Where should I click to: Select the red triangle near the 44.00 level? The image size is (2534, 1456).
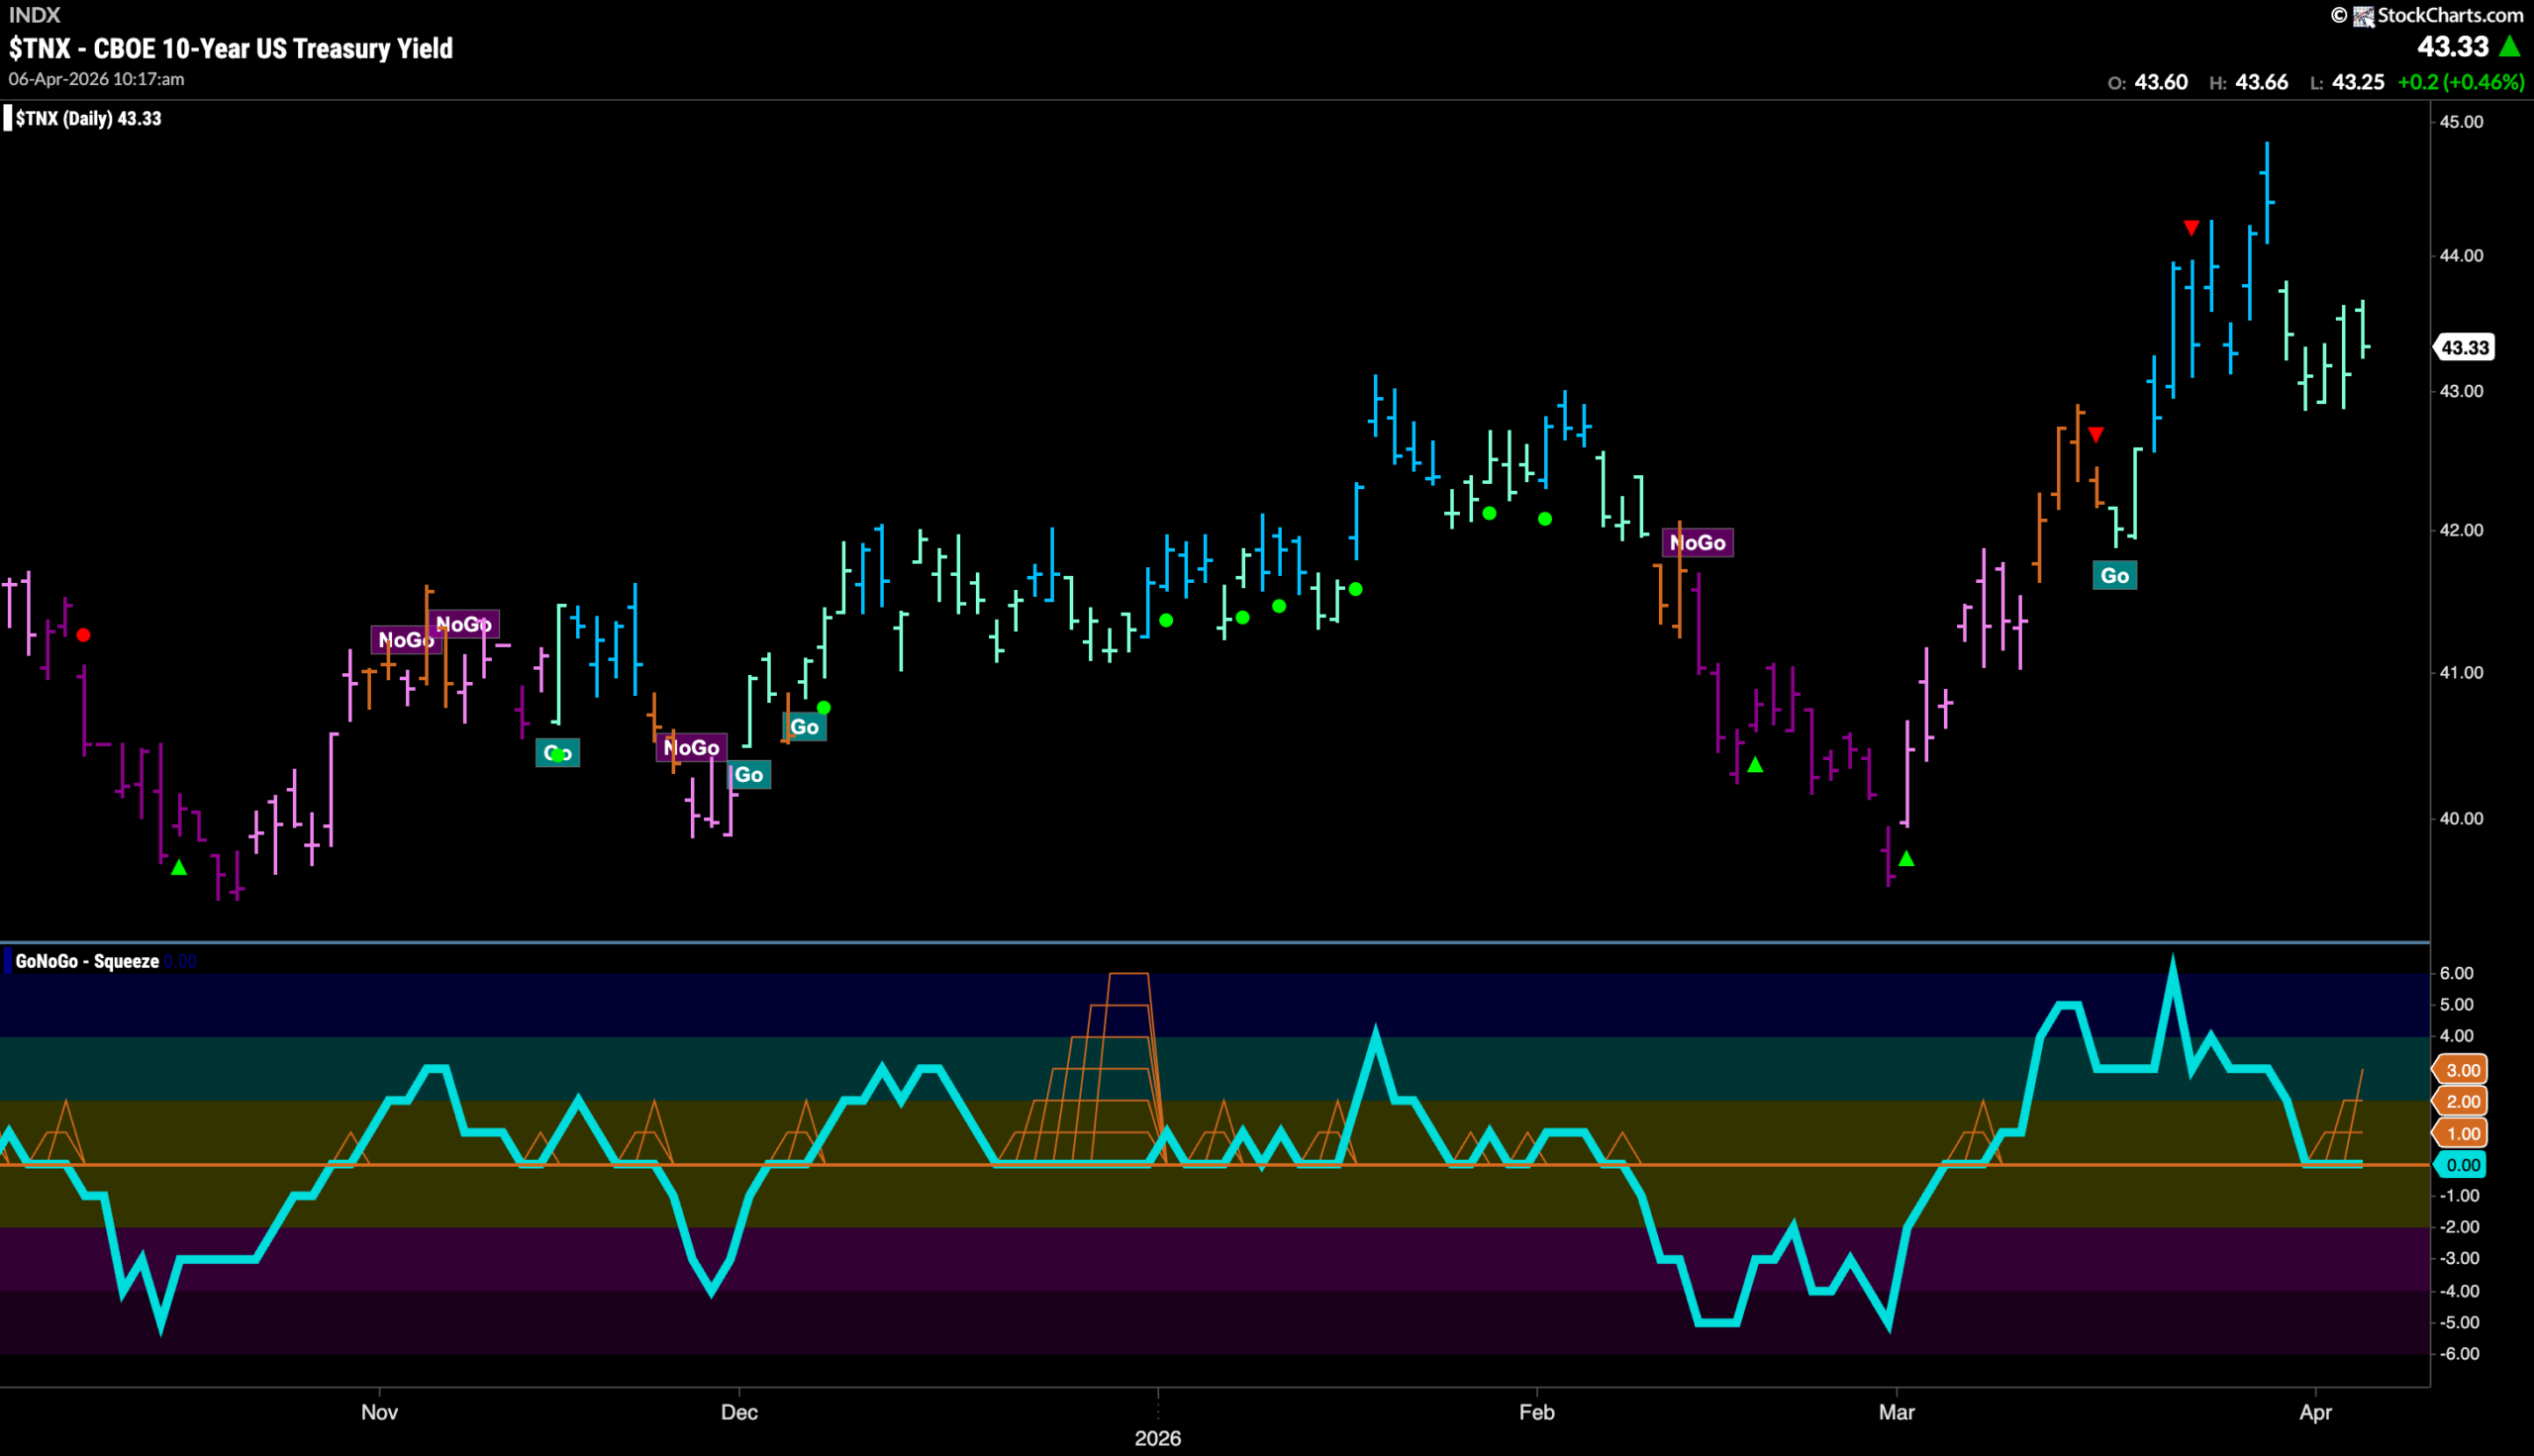click(2191, 229)
